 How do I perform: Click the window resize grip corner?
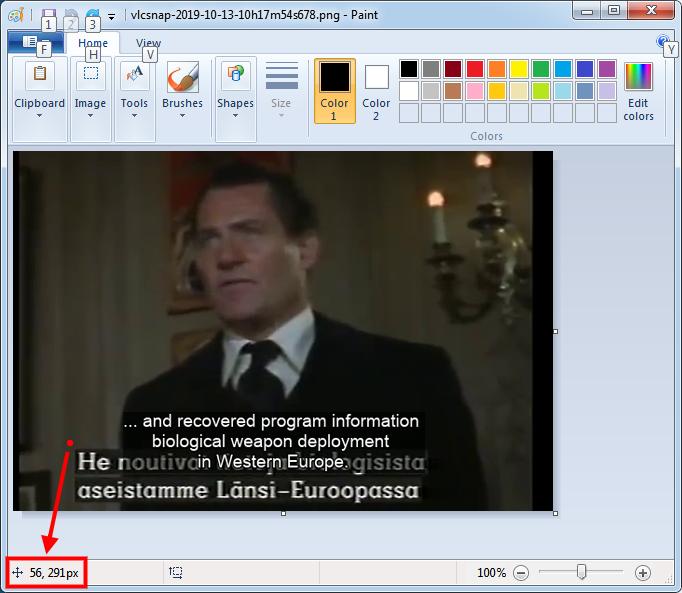click(670, 579)
